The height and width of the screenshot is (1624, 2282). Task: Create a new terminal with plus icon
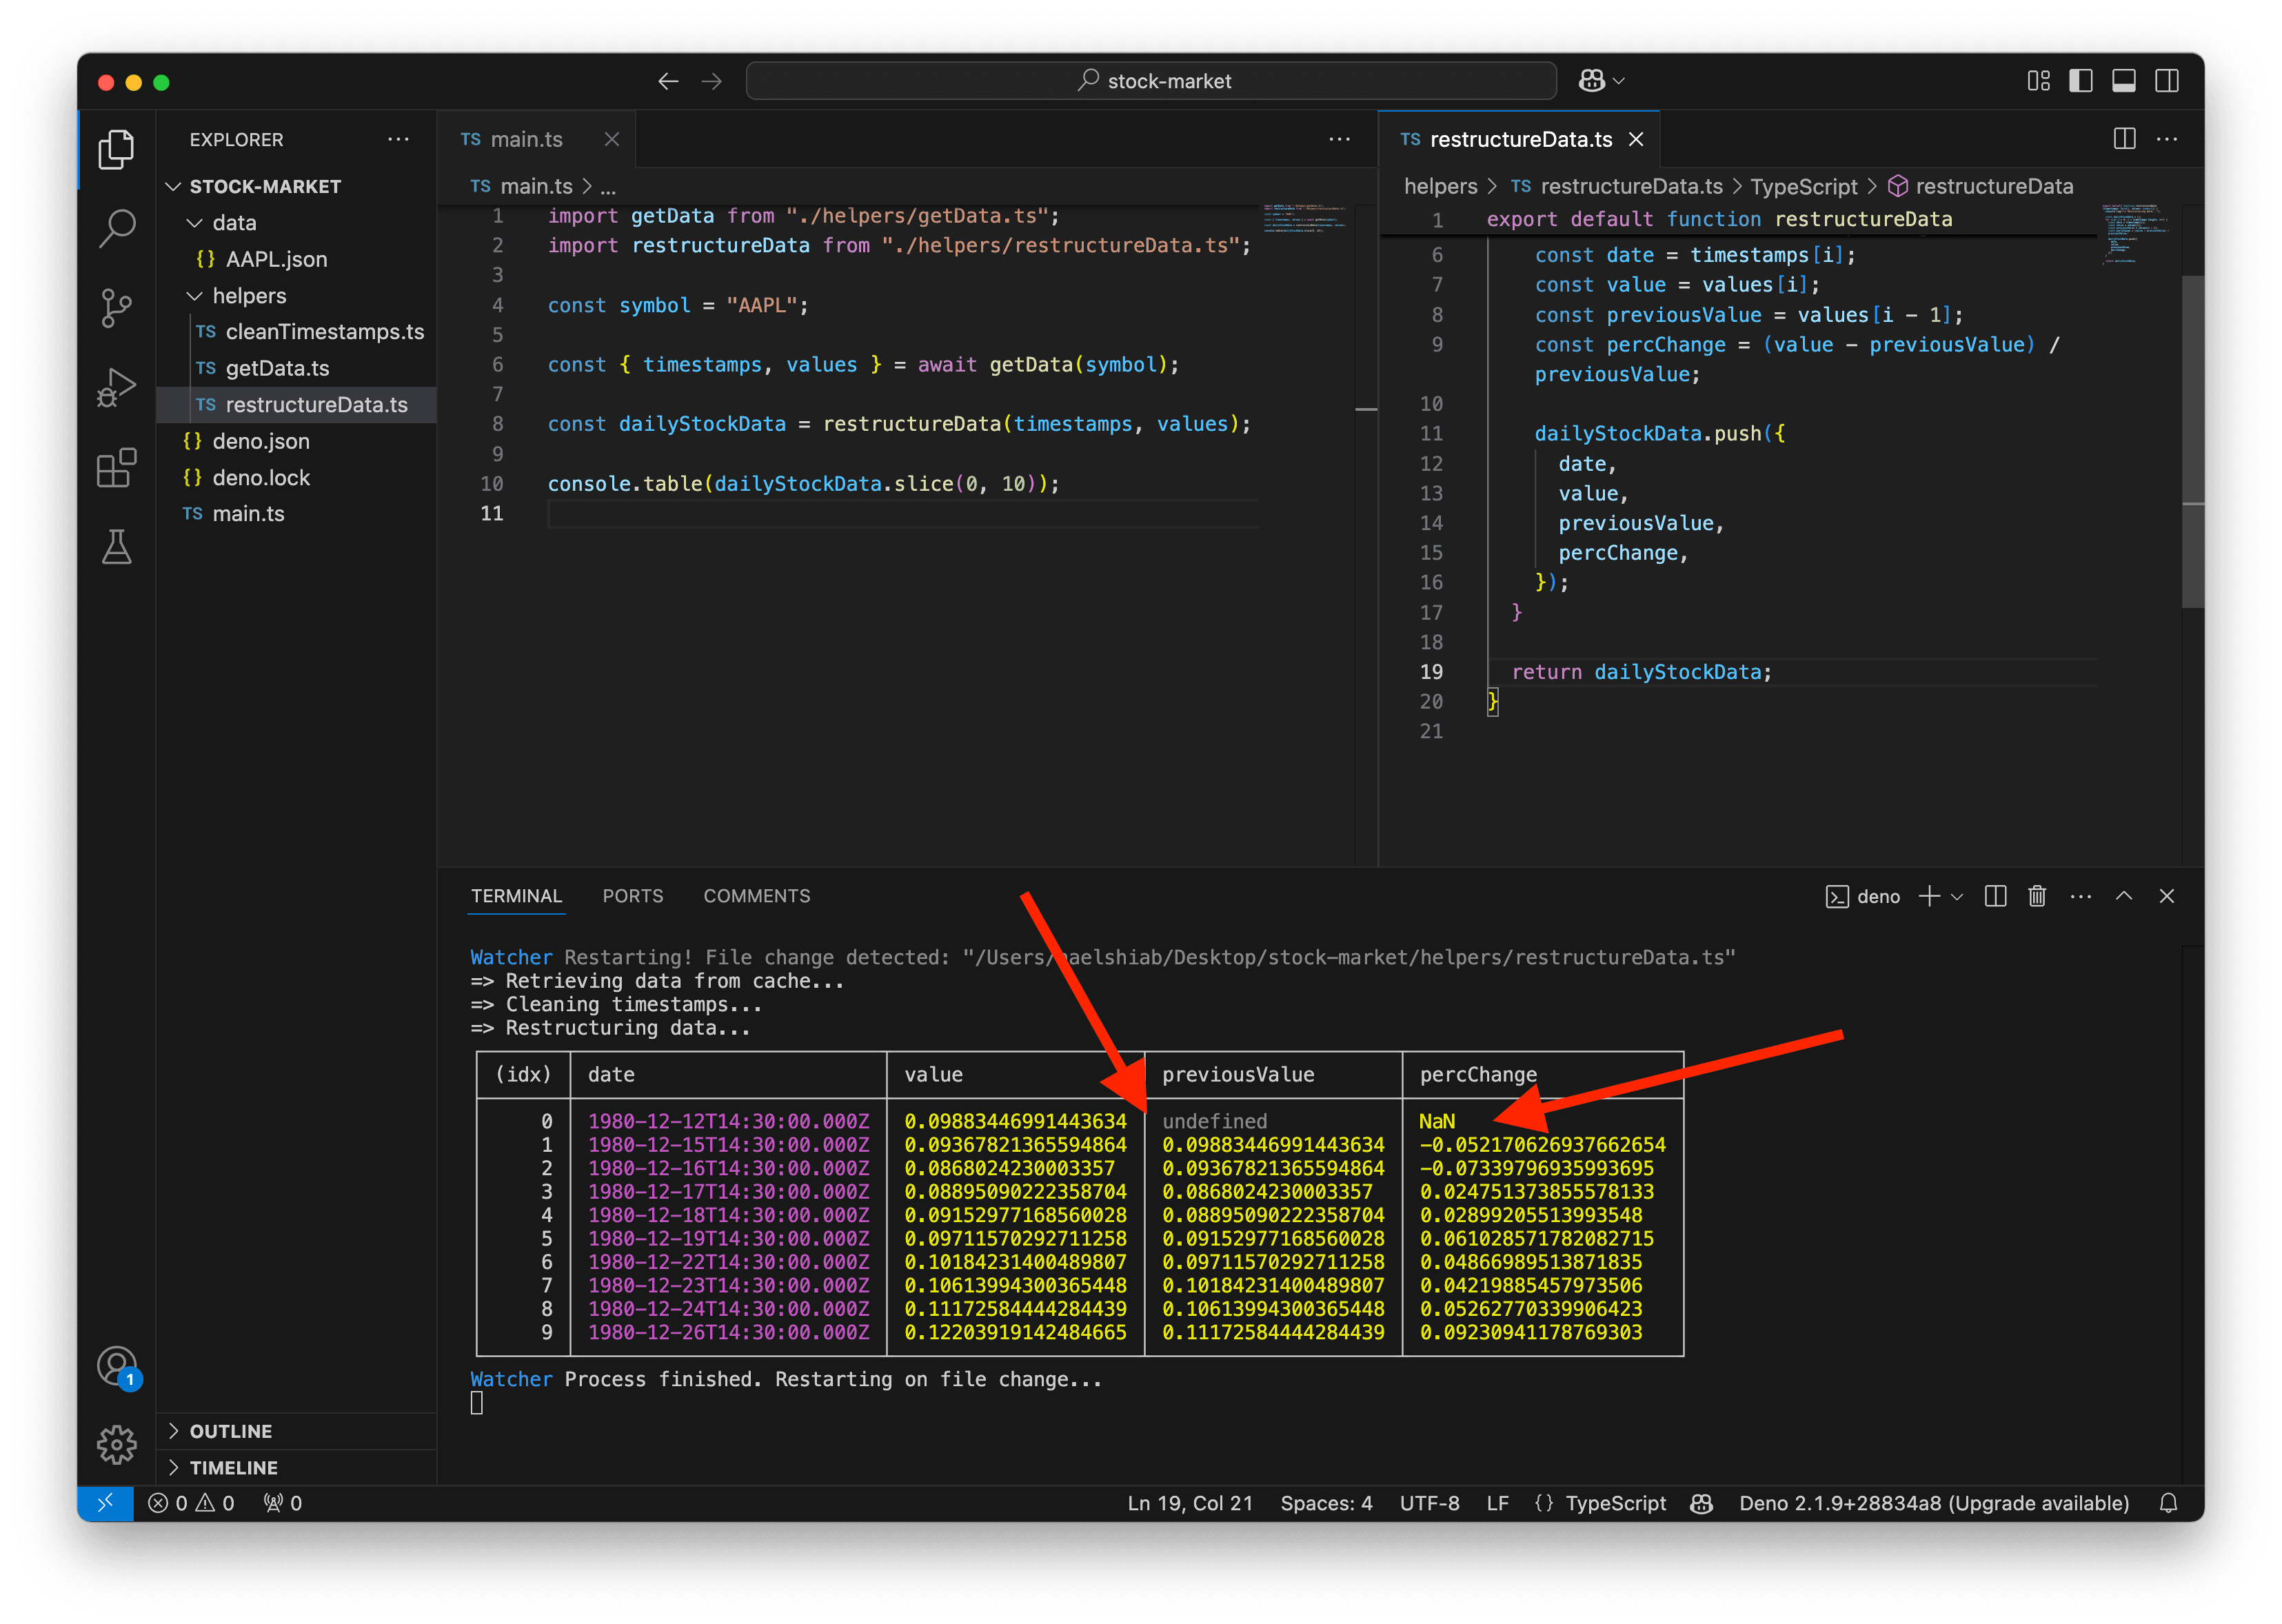click(x=1930, y=896)
